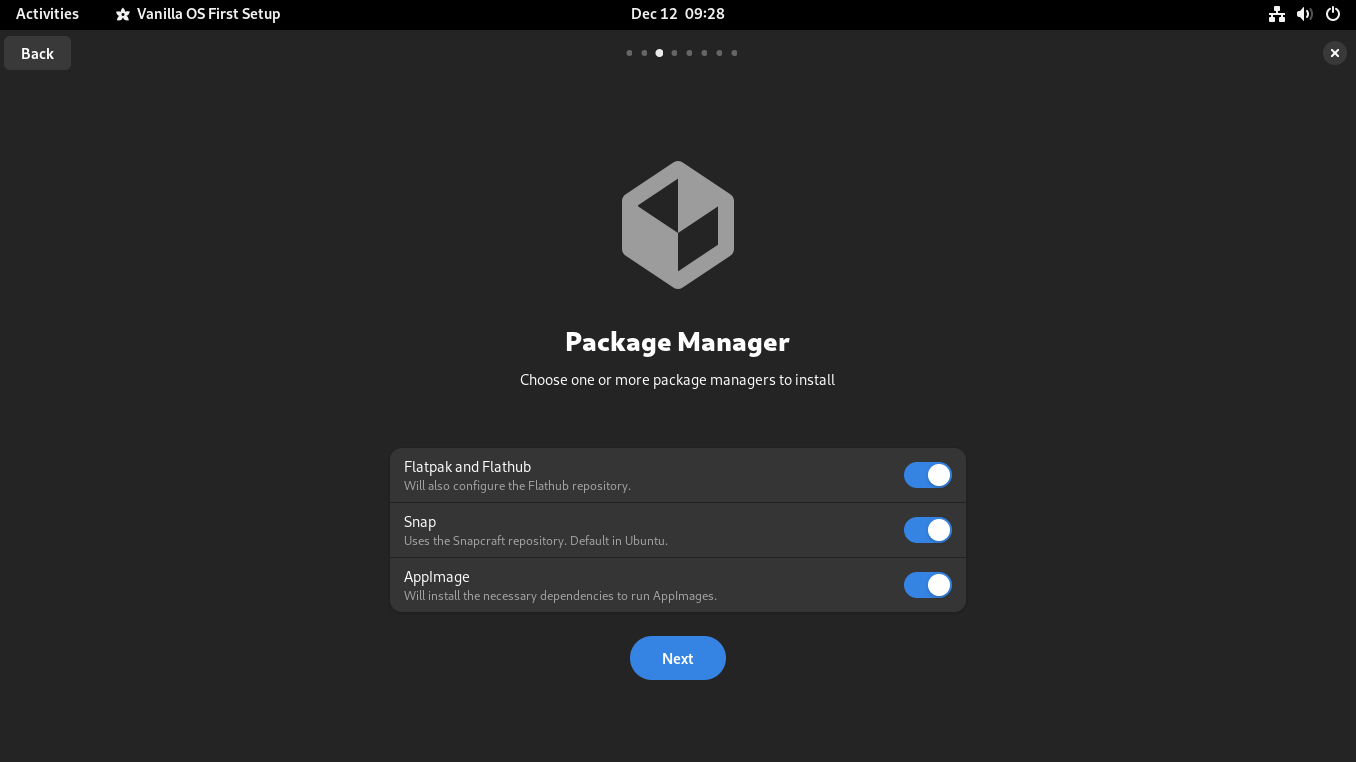Viewport: 1356px width, 762px height.
Task: Click the power icon in the top bar
Action: click(1331, 14)
